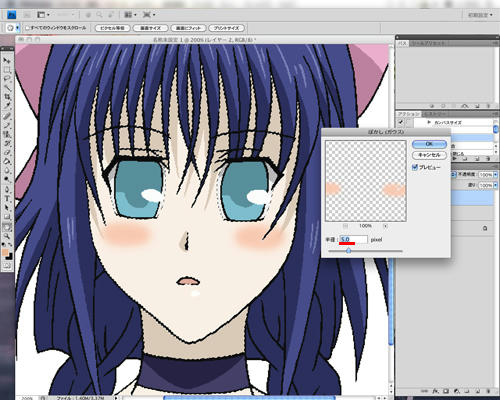Enable scroll all windows checkbox
The height and width of the screenshot is (400, 500).
tap(28, 28)
